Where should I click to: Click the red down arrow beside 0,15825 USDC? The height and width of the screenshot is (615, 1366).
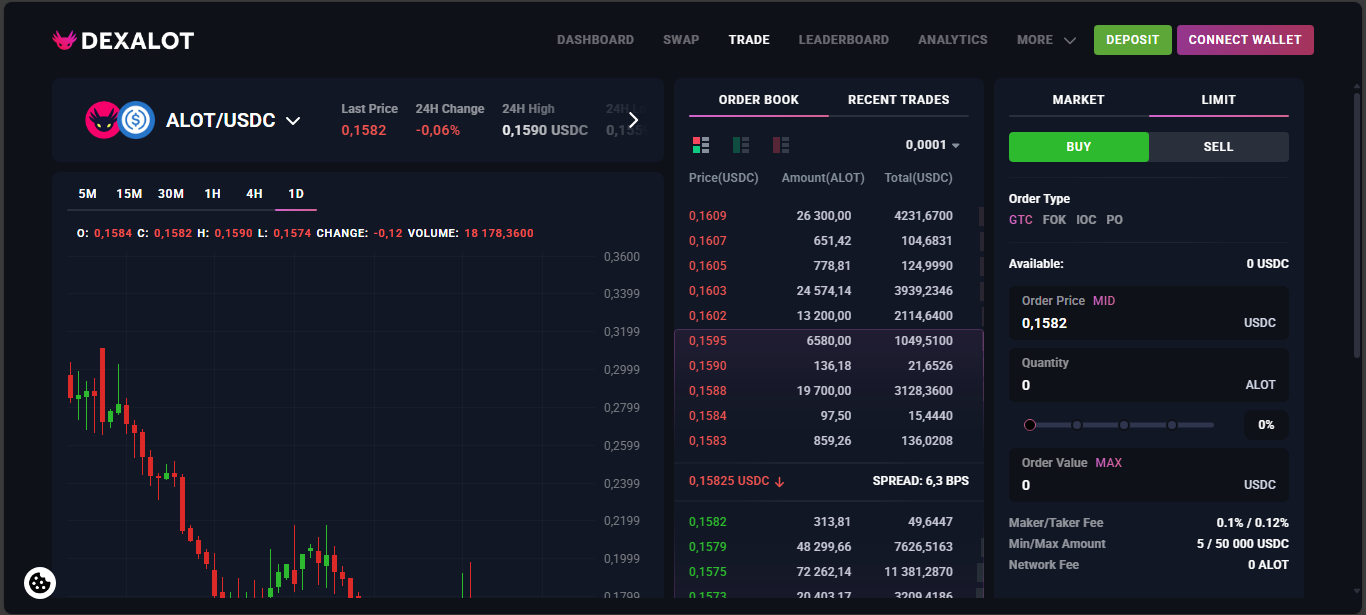point(780,481)
